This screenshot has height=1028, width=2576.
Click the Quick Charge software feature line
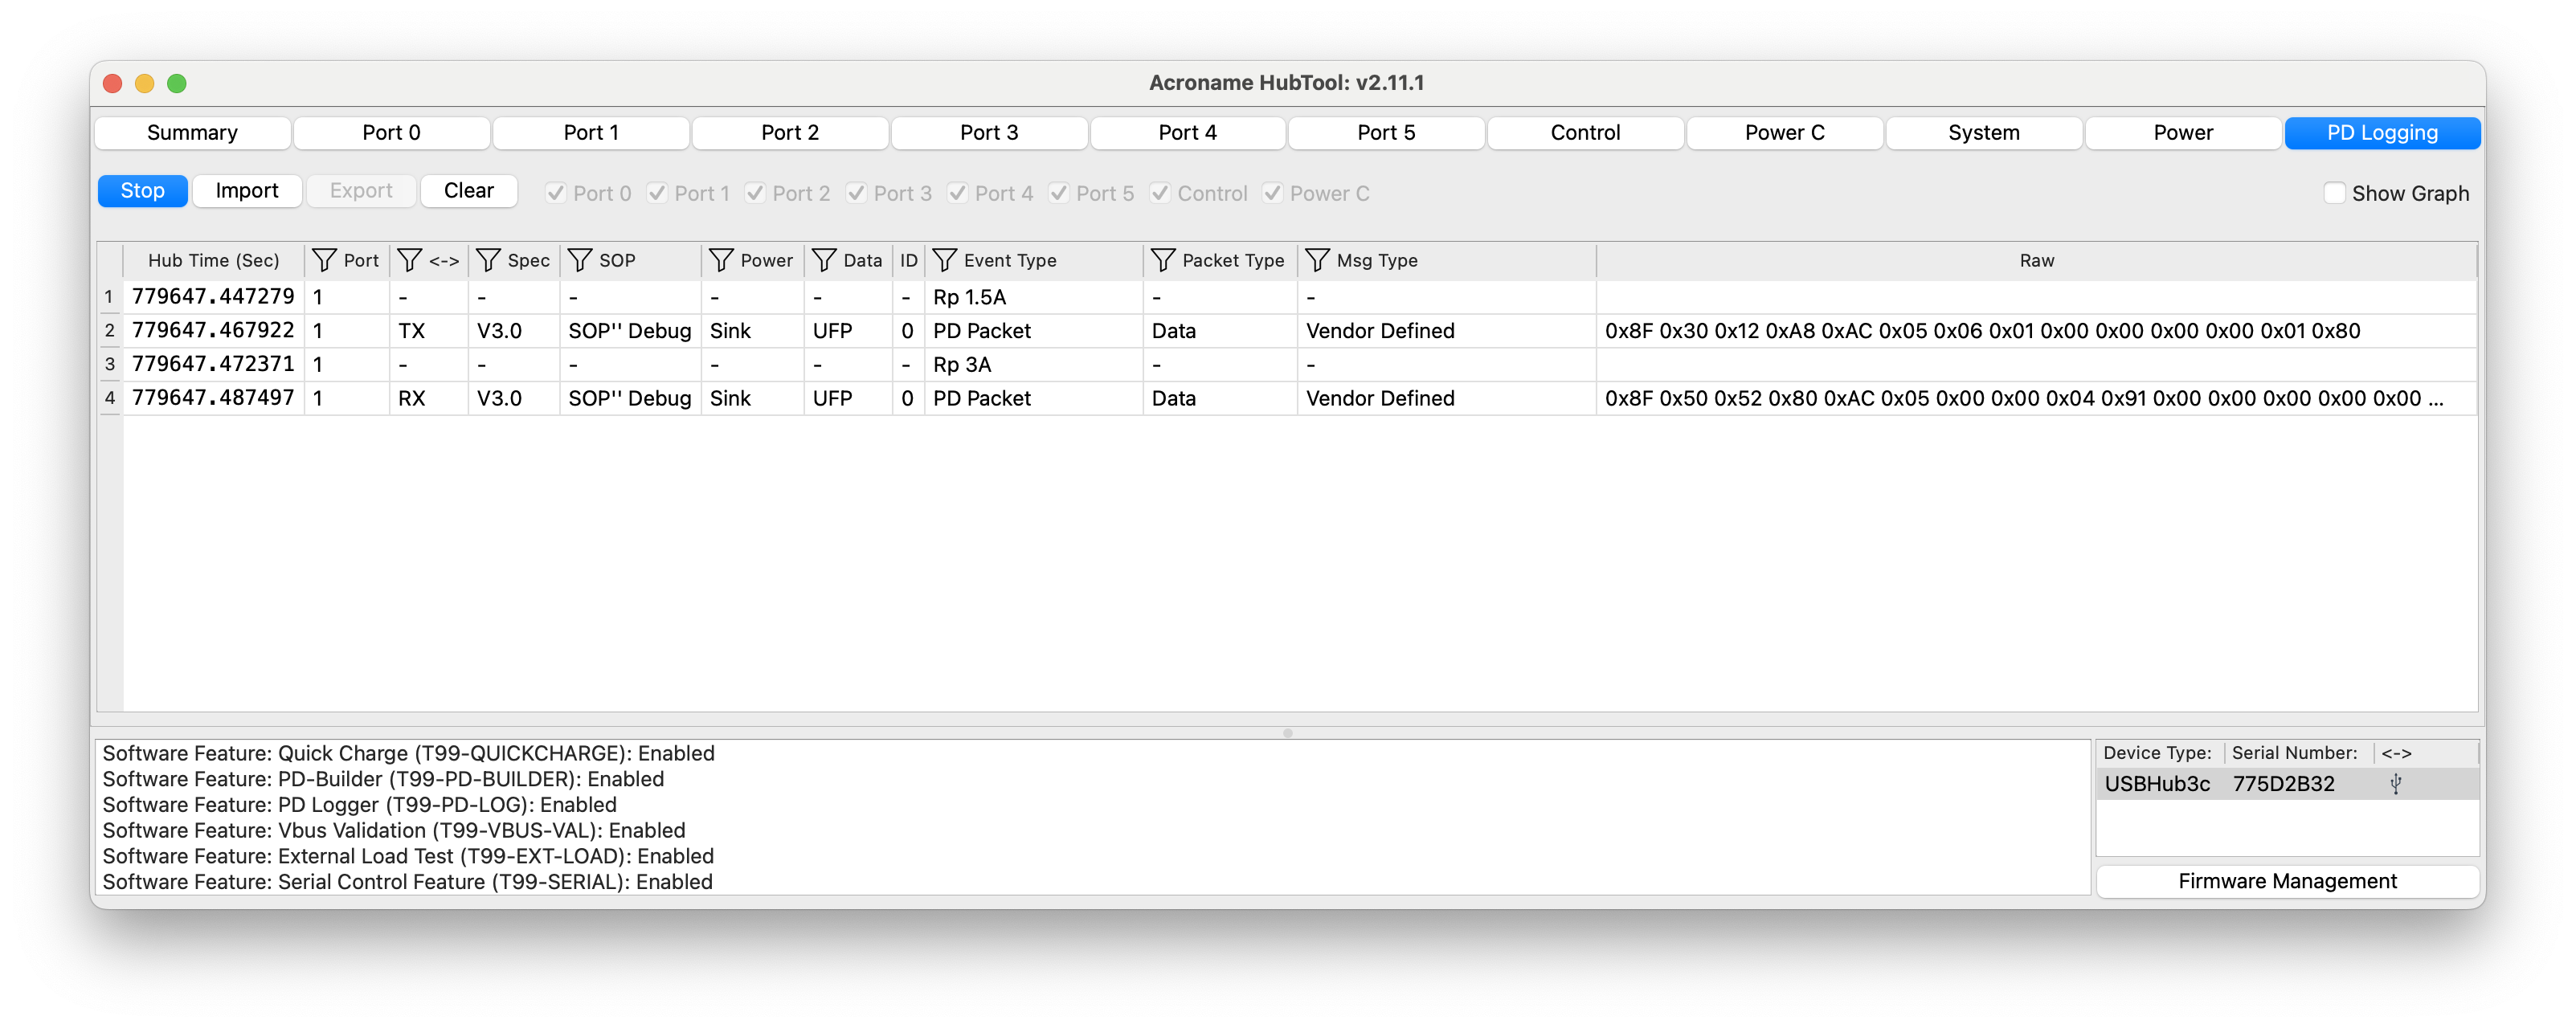click(x=408, y=753)
